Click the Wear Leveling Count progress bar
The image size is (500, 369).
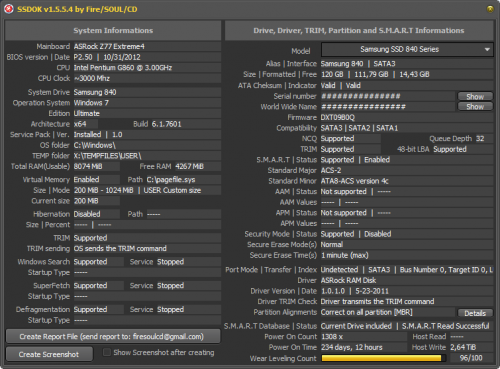(383, 358)
